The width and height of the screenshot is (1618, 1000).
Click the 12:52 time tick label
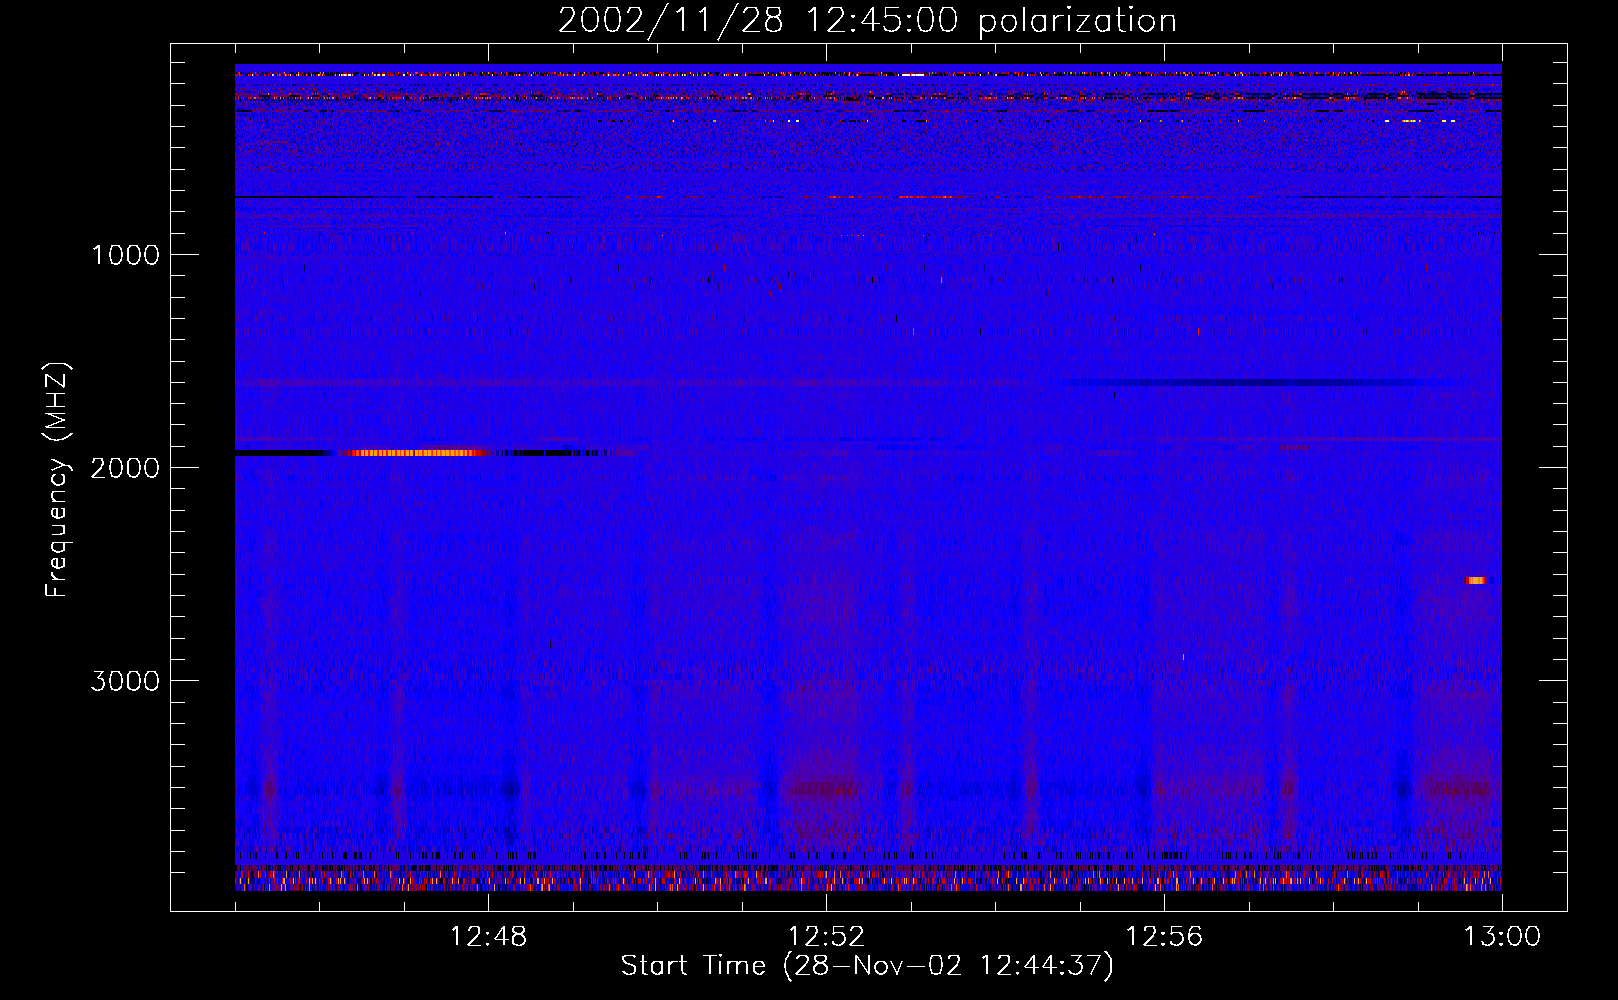tap(826, 937)
